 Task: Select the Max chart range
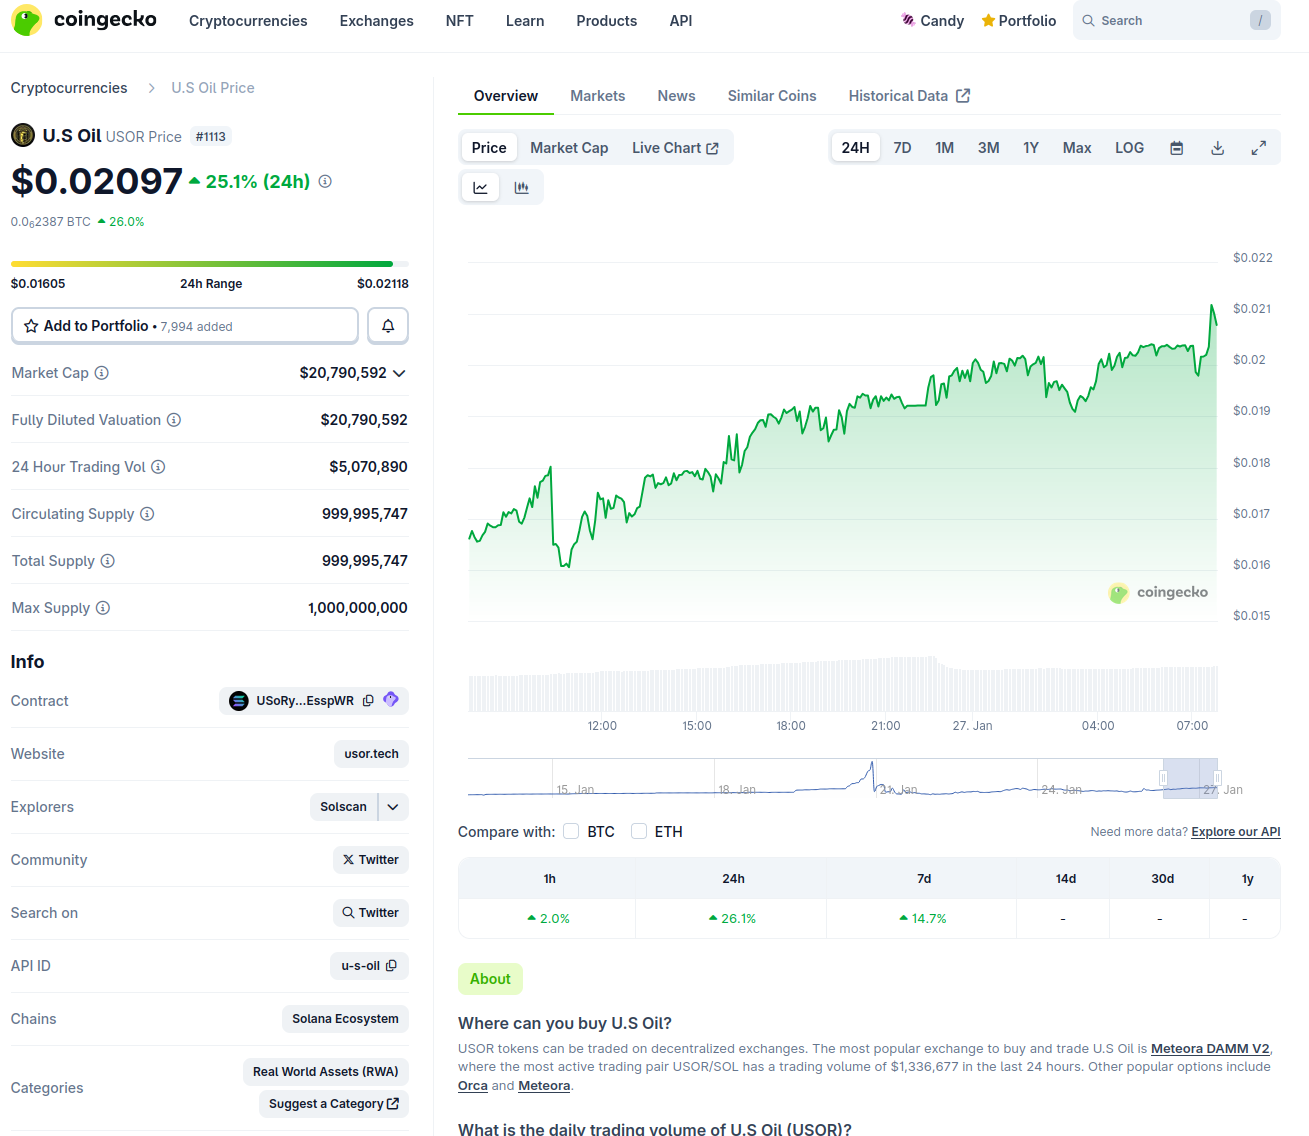pyautogui.click(x=1077, y=148)
